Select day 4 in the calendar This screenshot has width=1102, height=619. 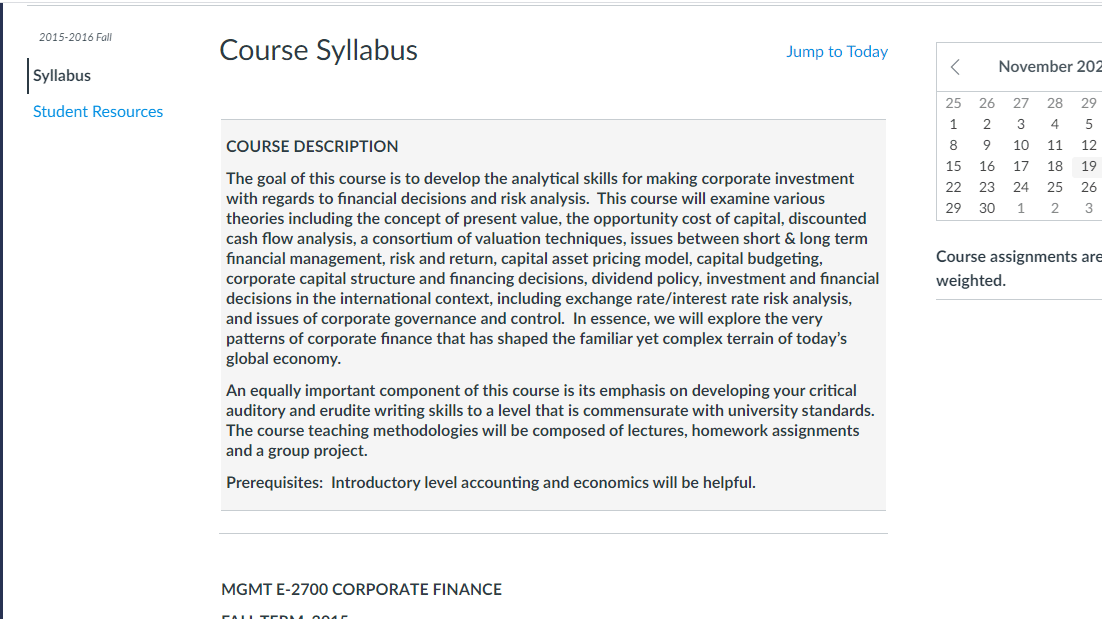[1055, 124]
